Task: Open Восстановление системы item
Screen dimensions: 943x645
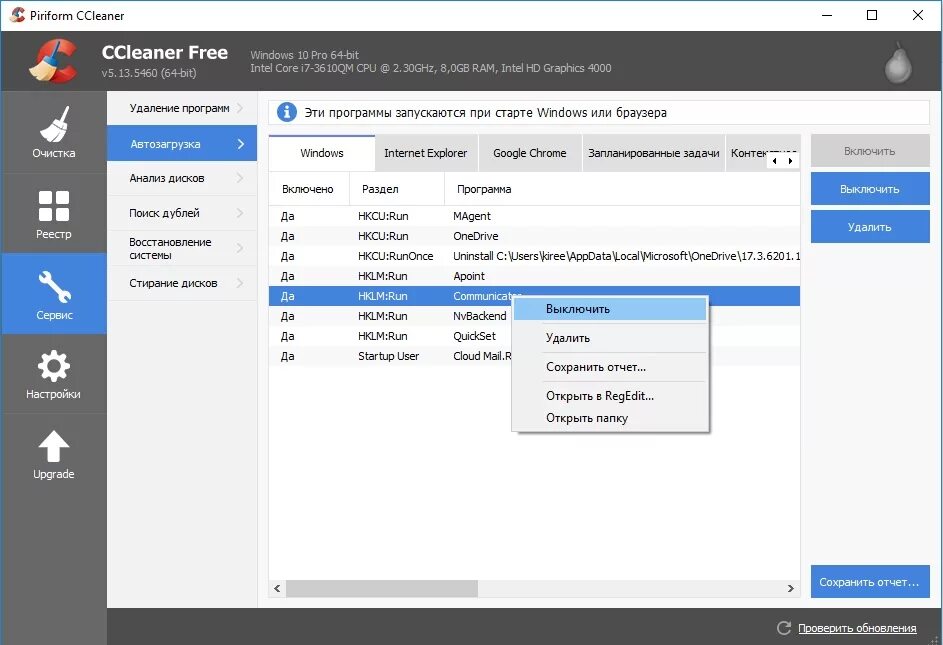Action: [182, 248]
